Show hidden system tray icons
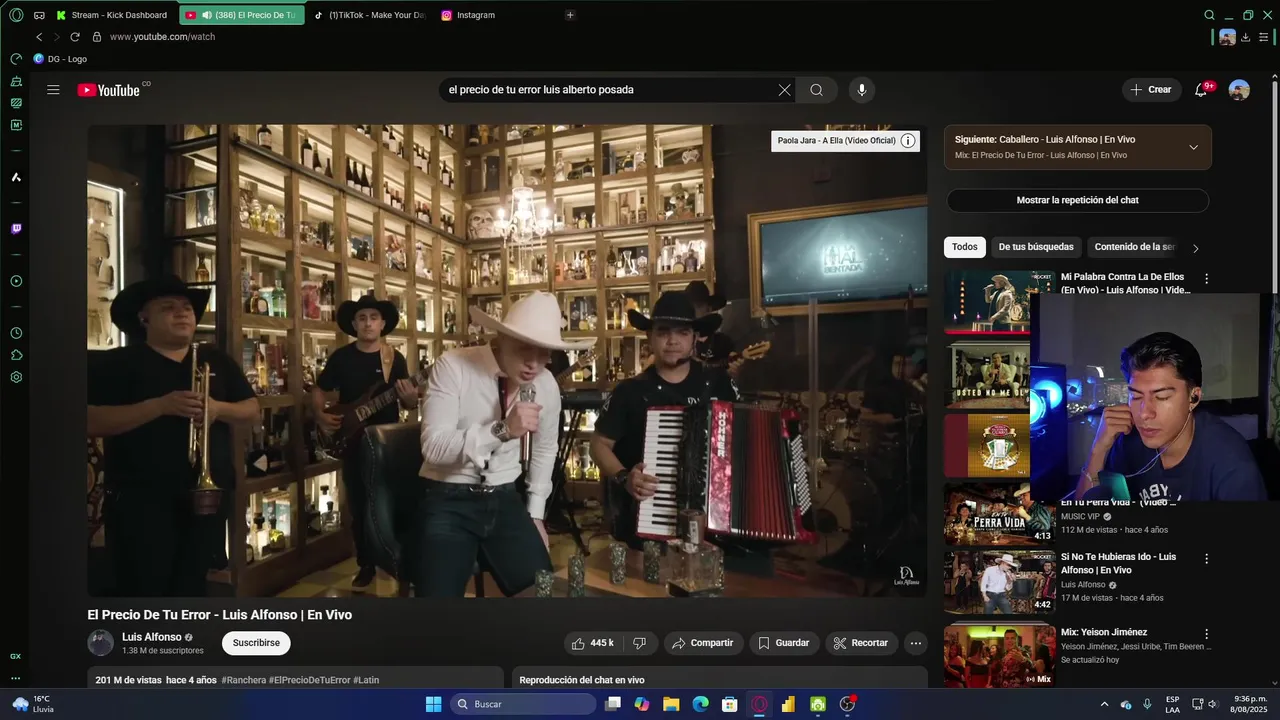 click(1104, 704)
